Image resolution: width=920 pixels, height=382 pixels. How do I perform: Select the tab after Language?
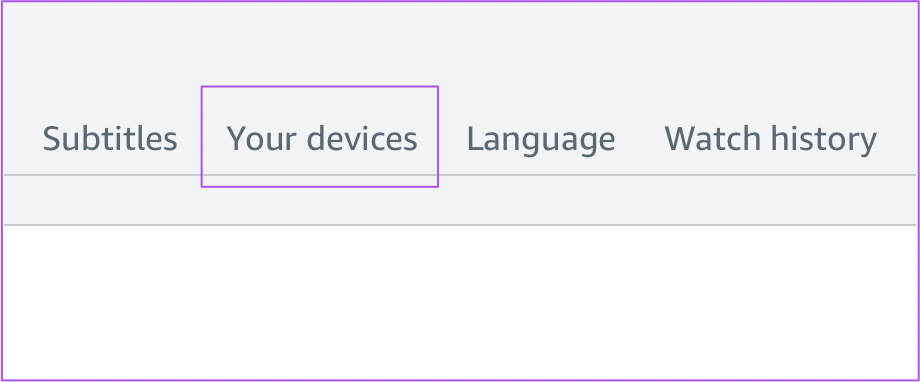[770, 140]
